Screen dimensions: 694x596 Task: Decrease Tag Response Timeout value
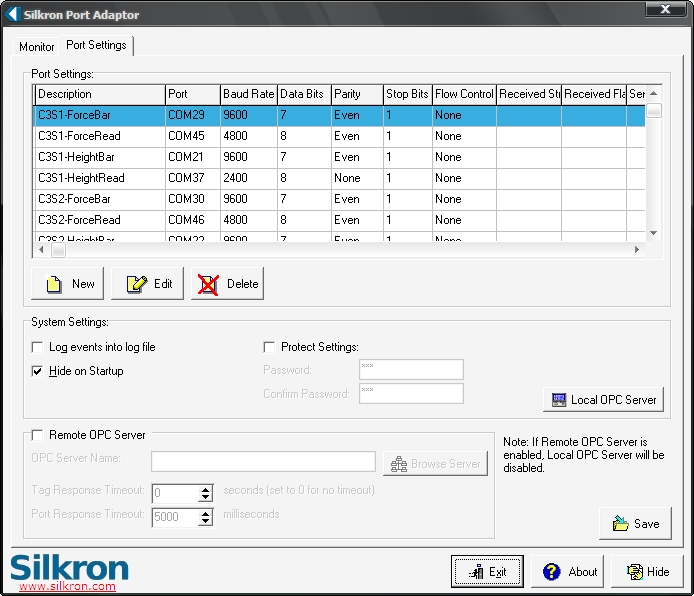click(205, 497)
